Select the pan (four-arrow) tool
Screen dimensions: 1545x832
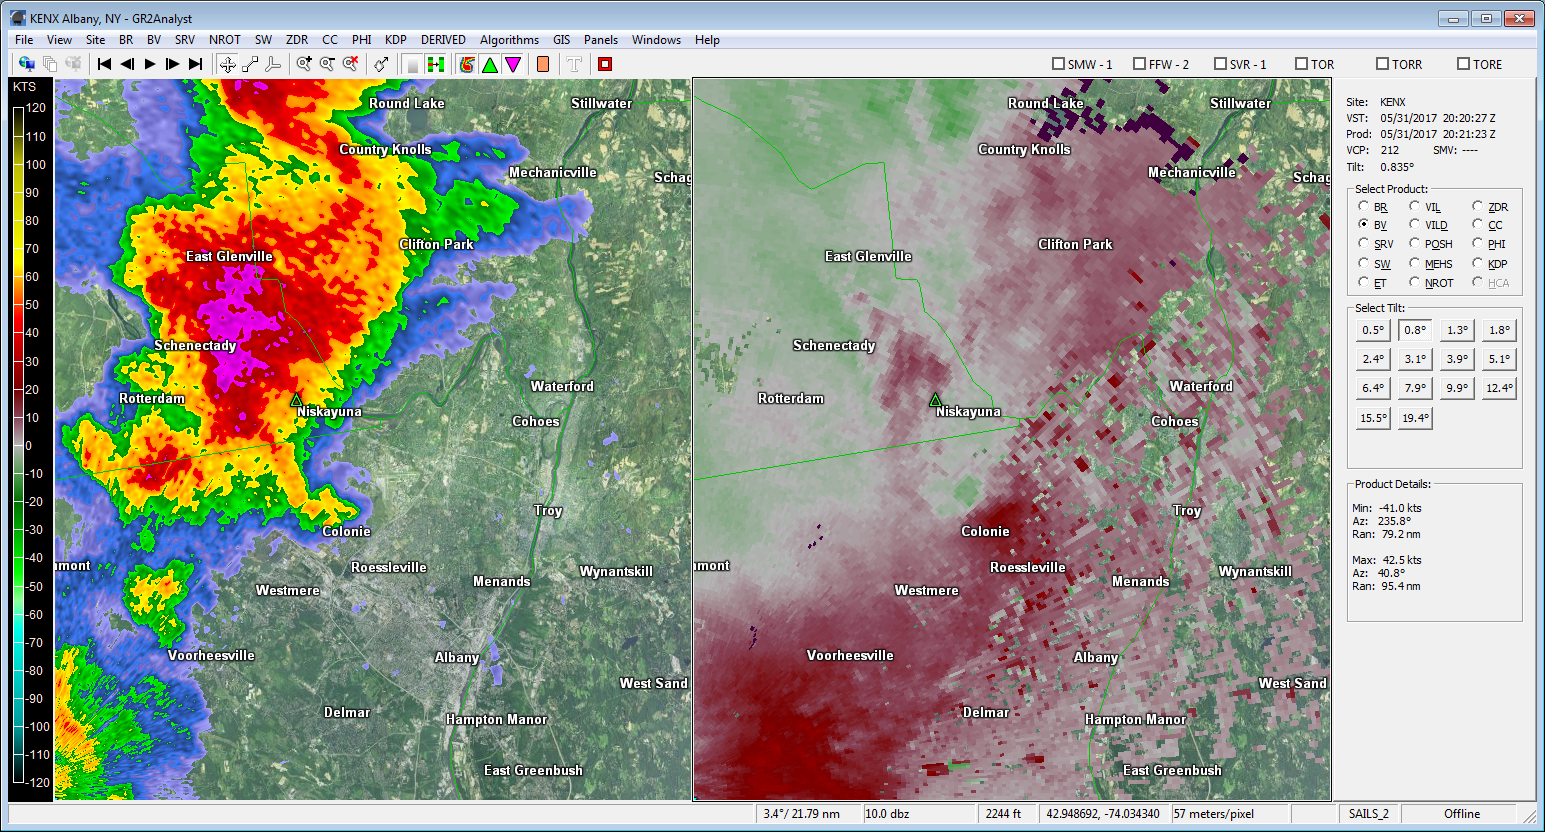tap(228, 64)
